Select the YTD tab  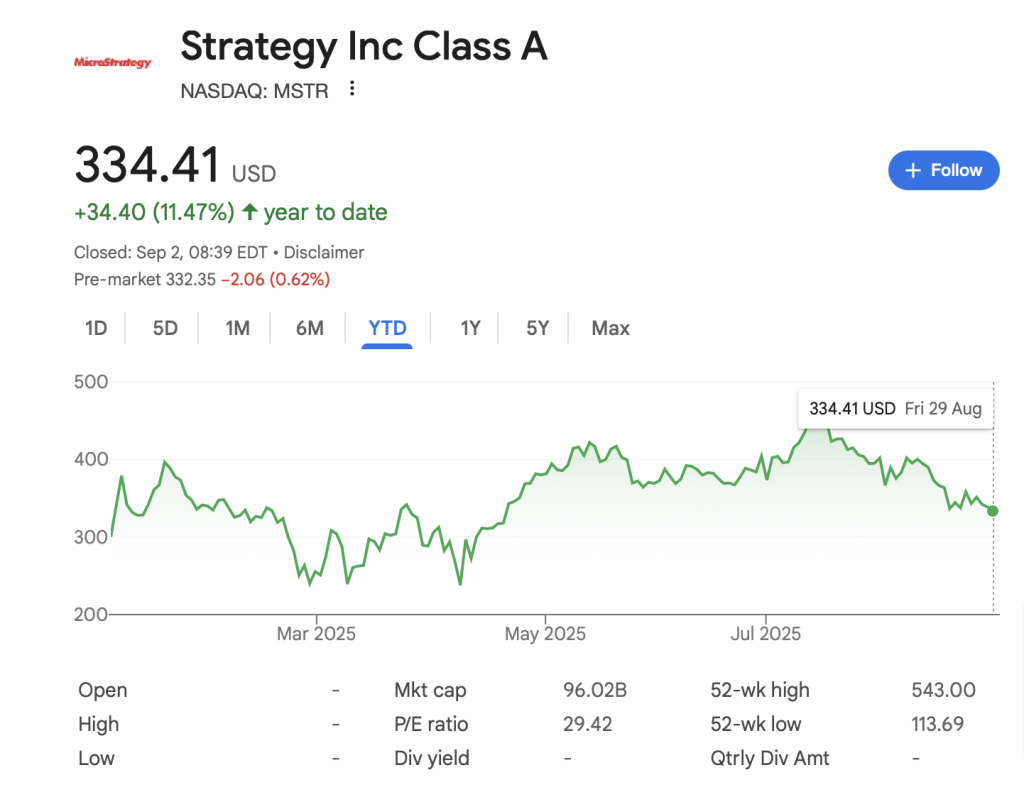[387, 328]
